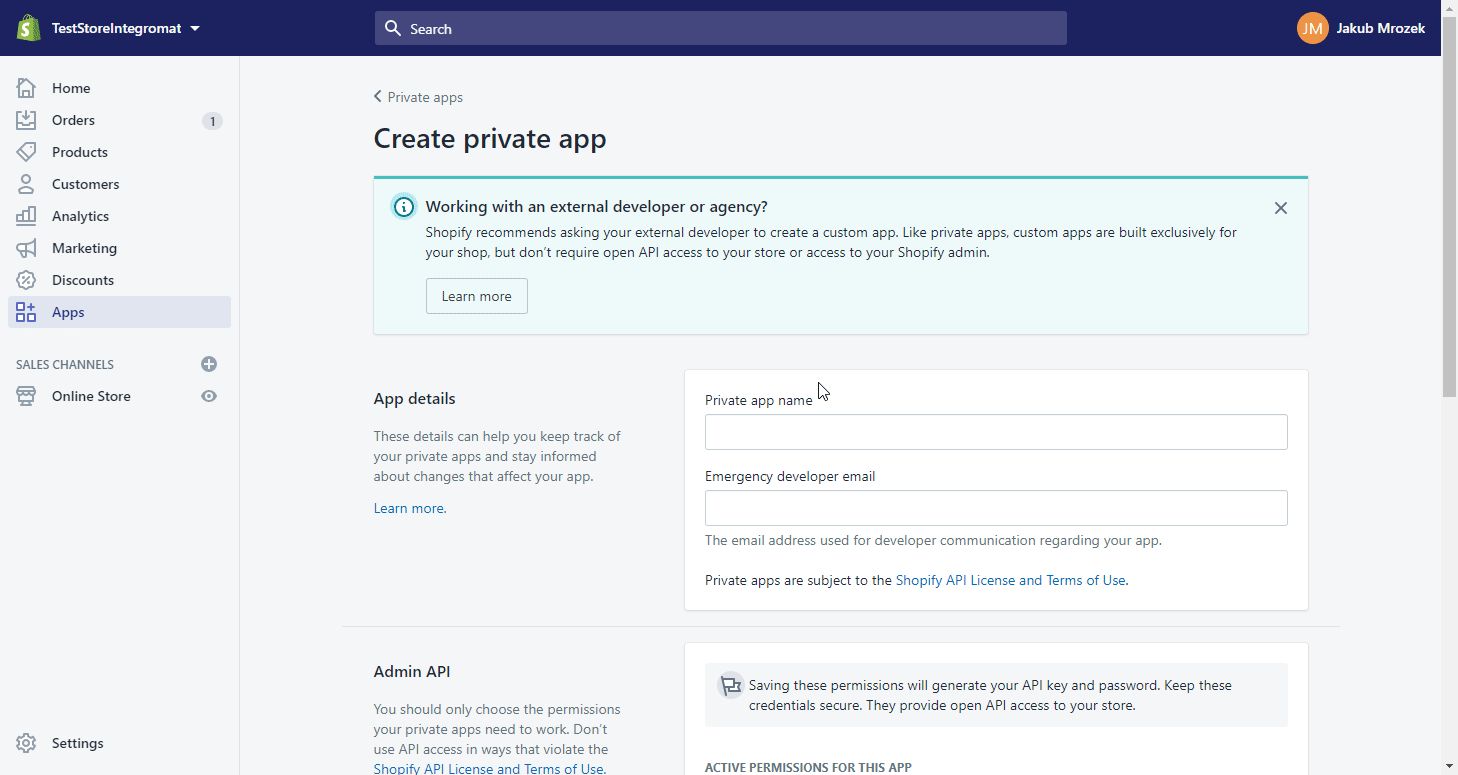Select Apps in the sidebar
The image size is (1458, 775).
click(120, 312)
